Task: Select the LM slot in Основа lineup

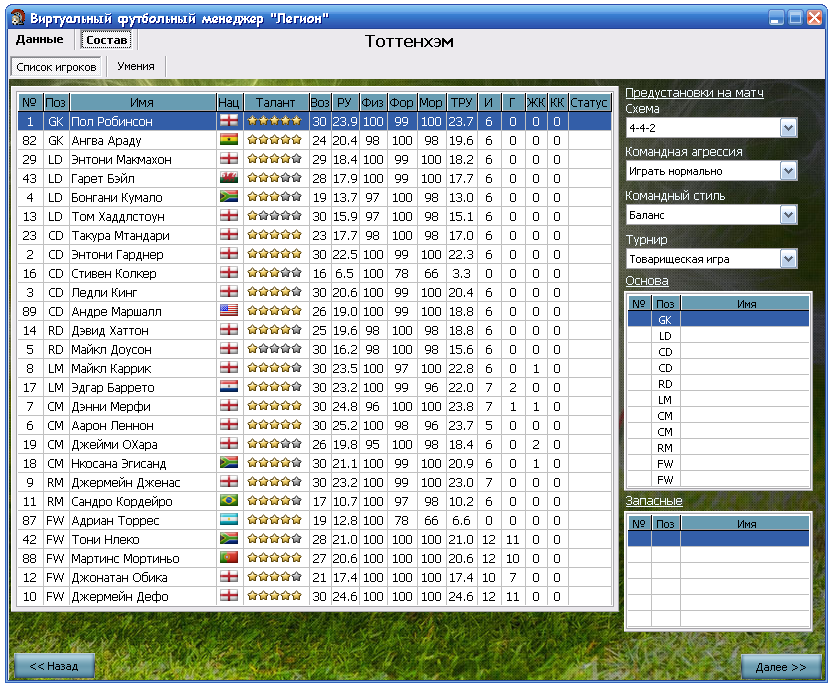Action: (x=718, y=400)
